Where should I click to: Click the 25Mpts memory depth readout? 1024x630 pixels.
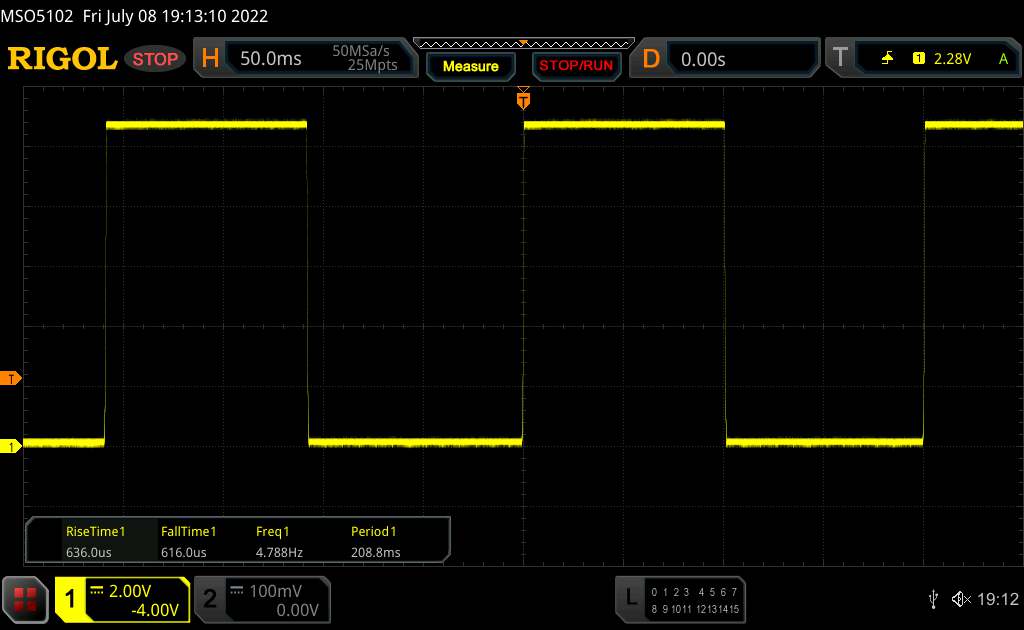[372, 65]
